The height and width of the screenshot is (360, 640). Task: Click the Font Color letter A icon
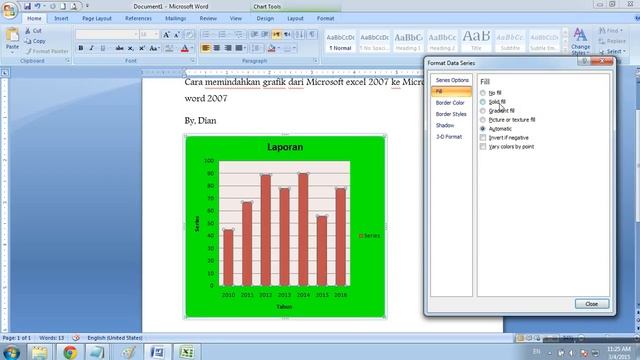pos(184,48)
